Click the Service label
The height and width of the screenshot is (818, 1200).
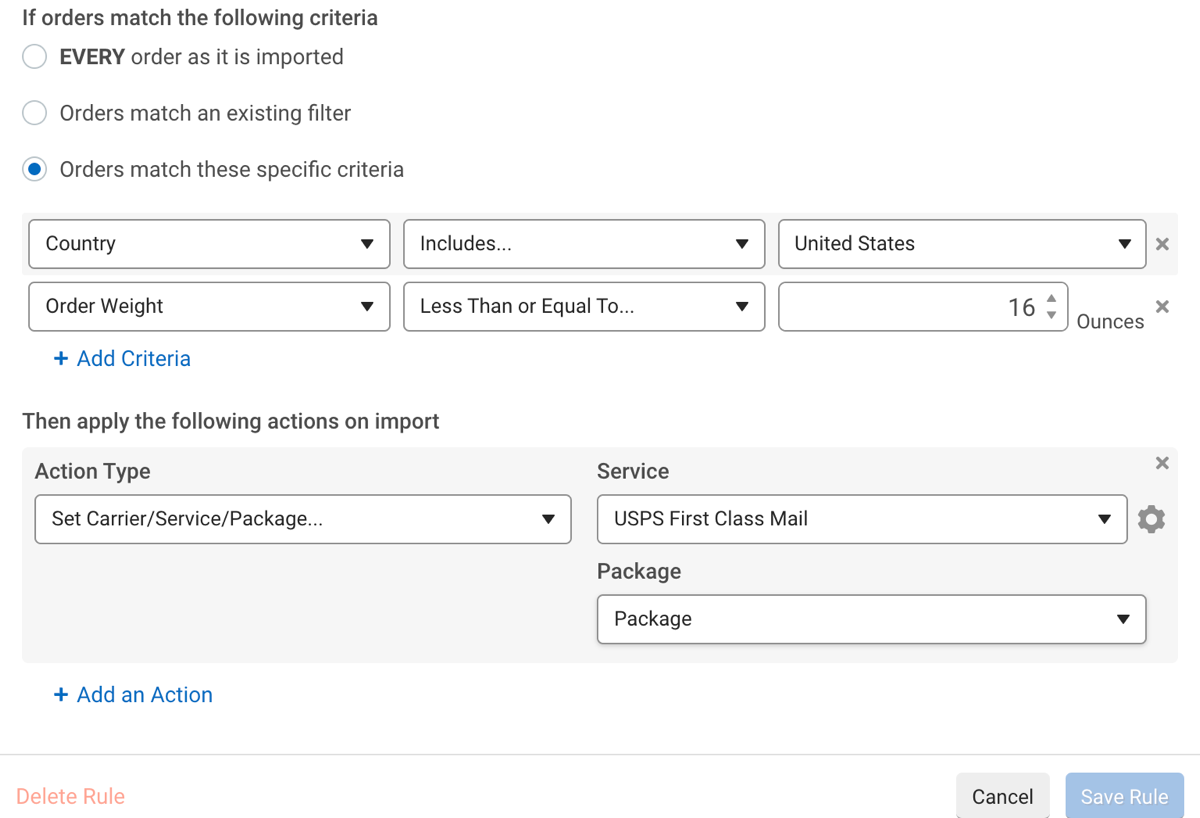pyautogui.click(x=633, y=471)
